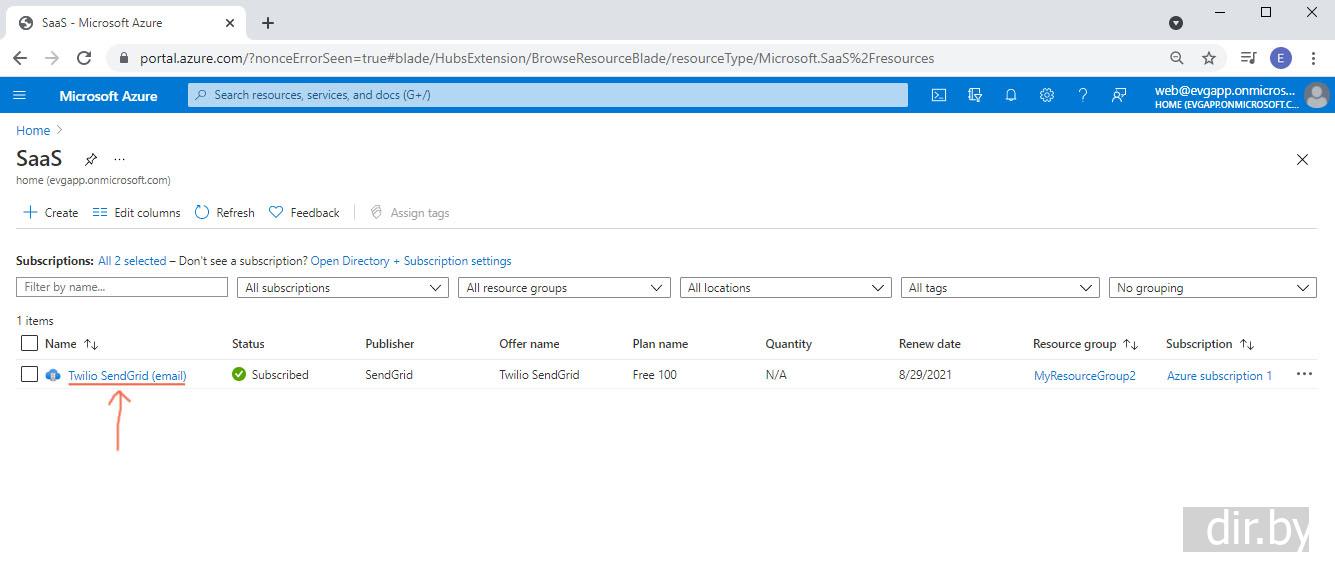Open the Directories and subscriptions filter icon

pos(975,95)
